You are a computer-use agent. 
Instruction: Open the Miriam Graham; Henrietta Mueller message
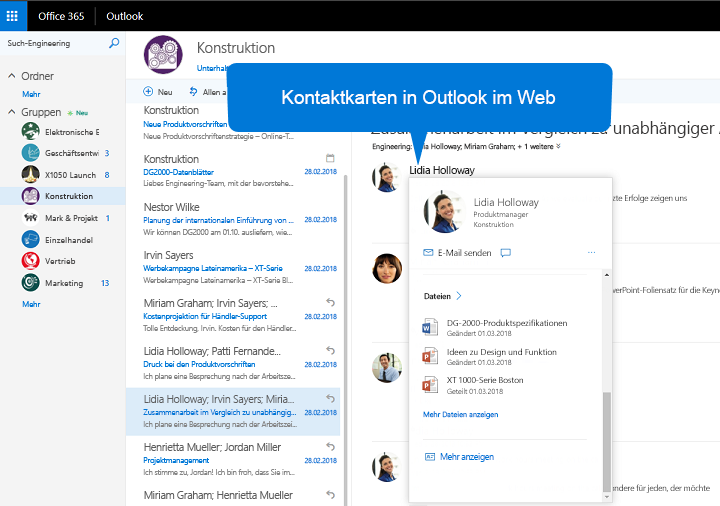coord(233,495)
